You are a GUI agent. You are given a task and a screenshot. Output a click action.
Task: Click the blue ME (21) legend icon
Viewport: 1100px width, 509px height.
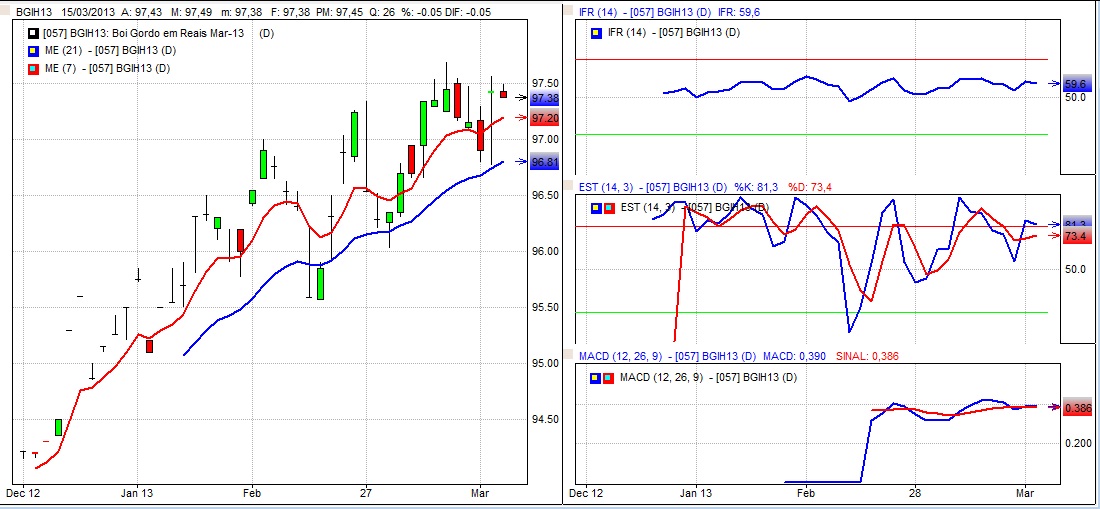[x=33, y=50]
